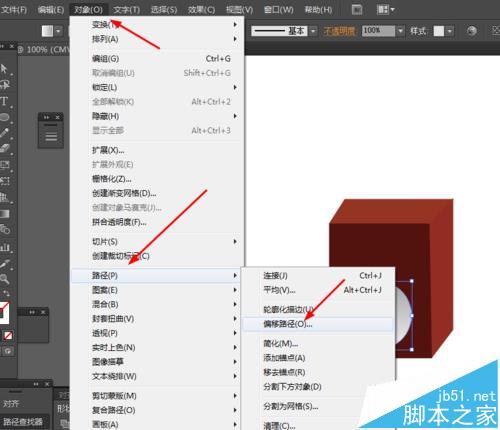The height and width of the screenshot is (430, 500).
Task: Close the small floating panel with lines icon
Action: 58,117
